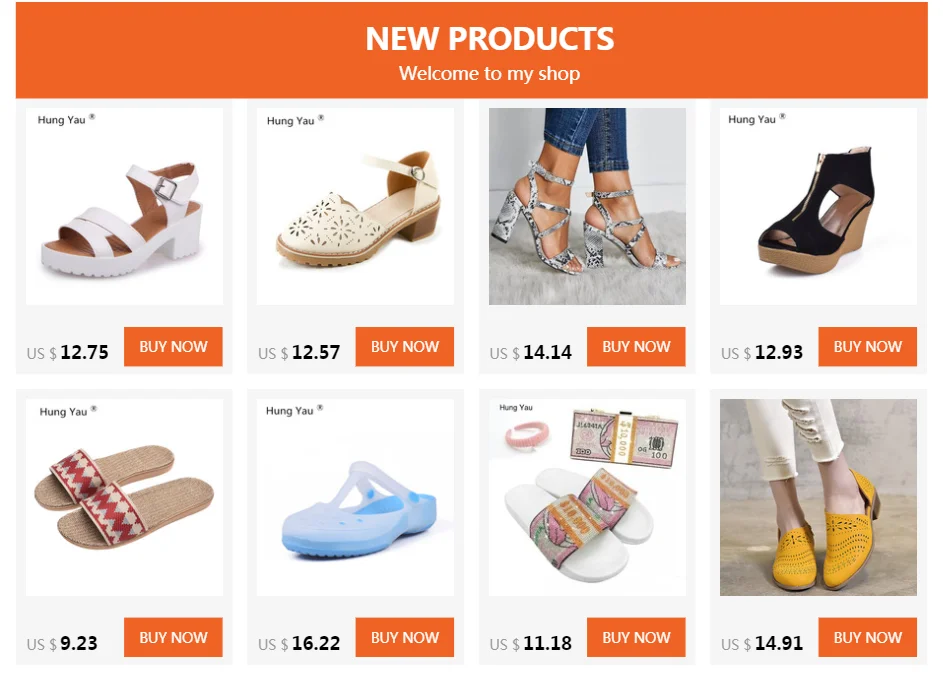The width and height of the screenshot is (943, 692).
Task: Open the yellow perforated loafers photo
Action: pos(818,497)
